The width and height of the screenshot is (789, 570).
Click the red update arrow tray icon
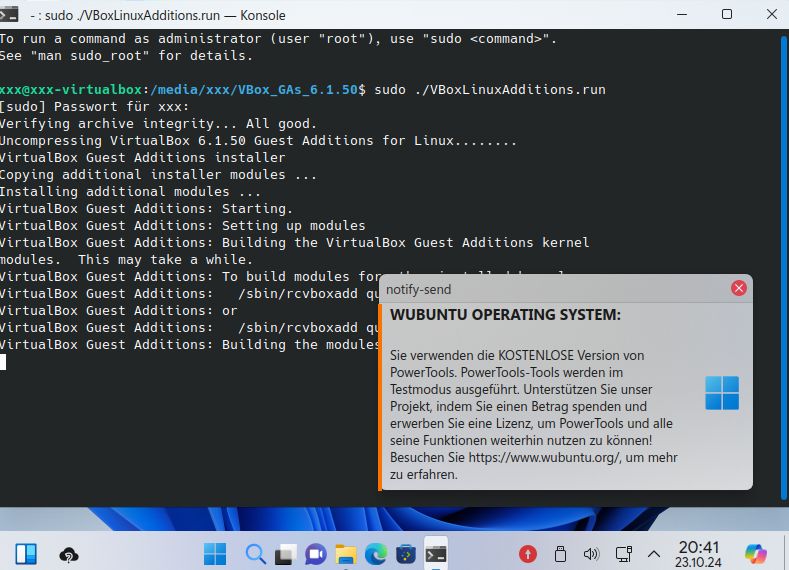tap(528, 554)
